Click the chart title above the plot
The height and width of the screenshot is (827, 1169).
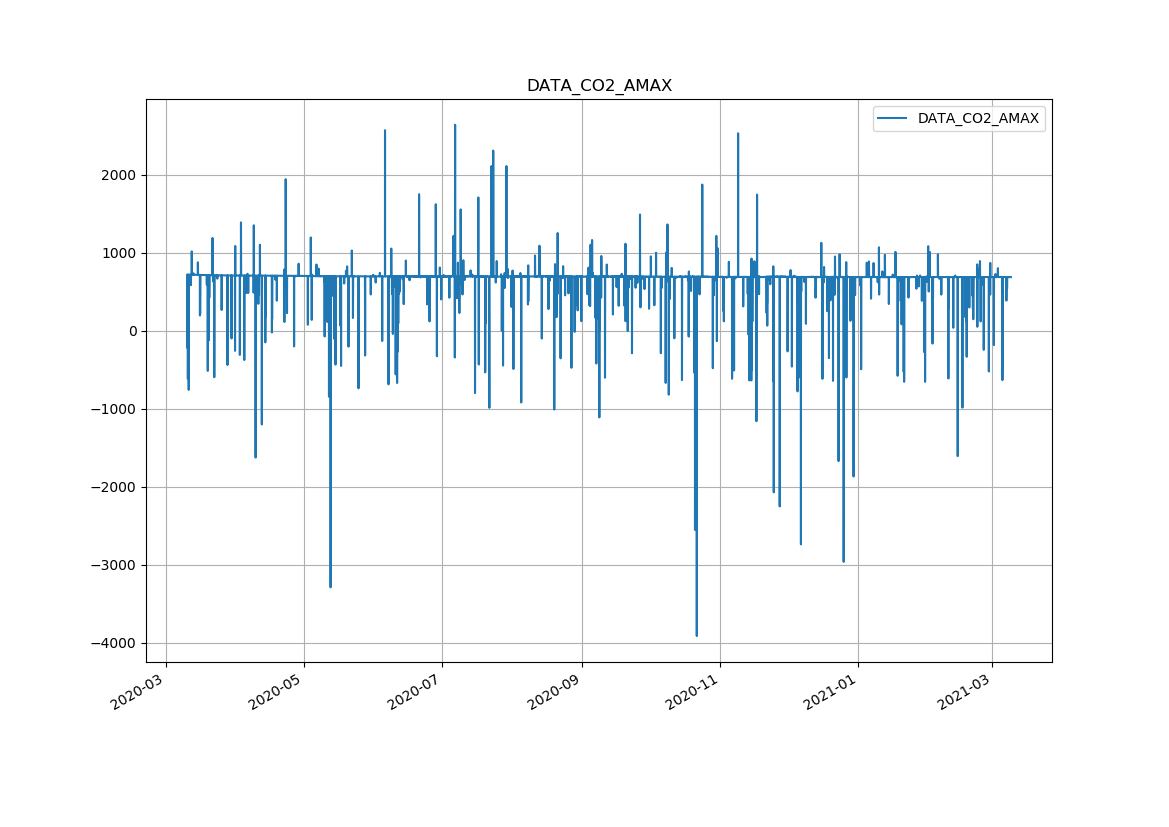pos(599,86)
